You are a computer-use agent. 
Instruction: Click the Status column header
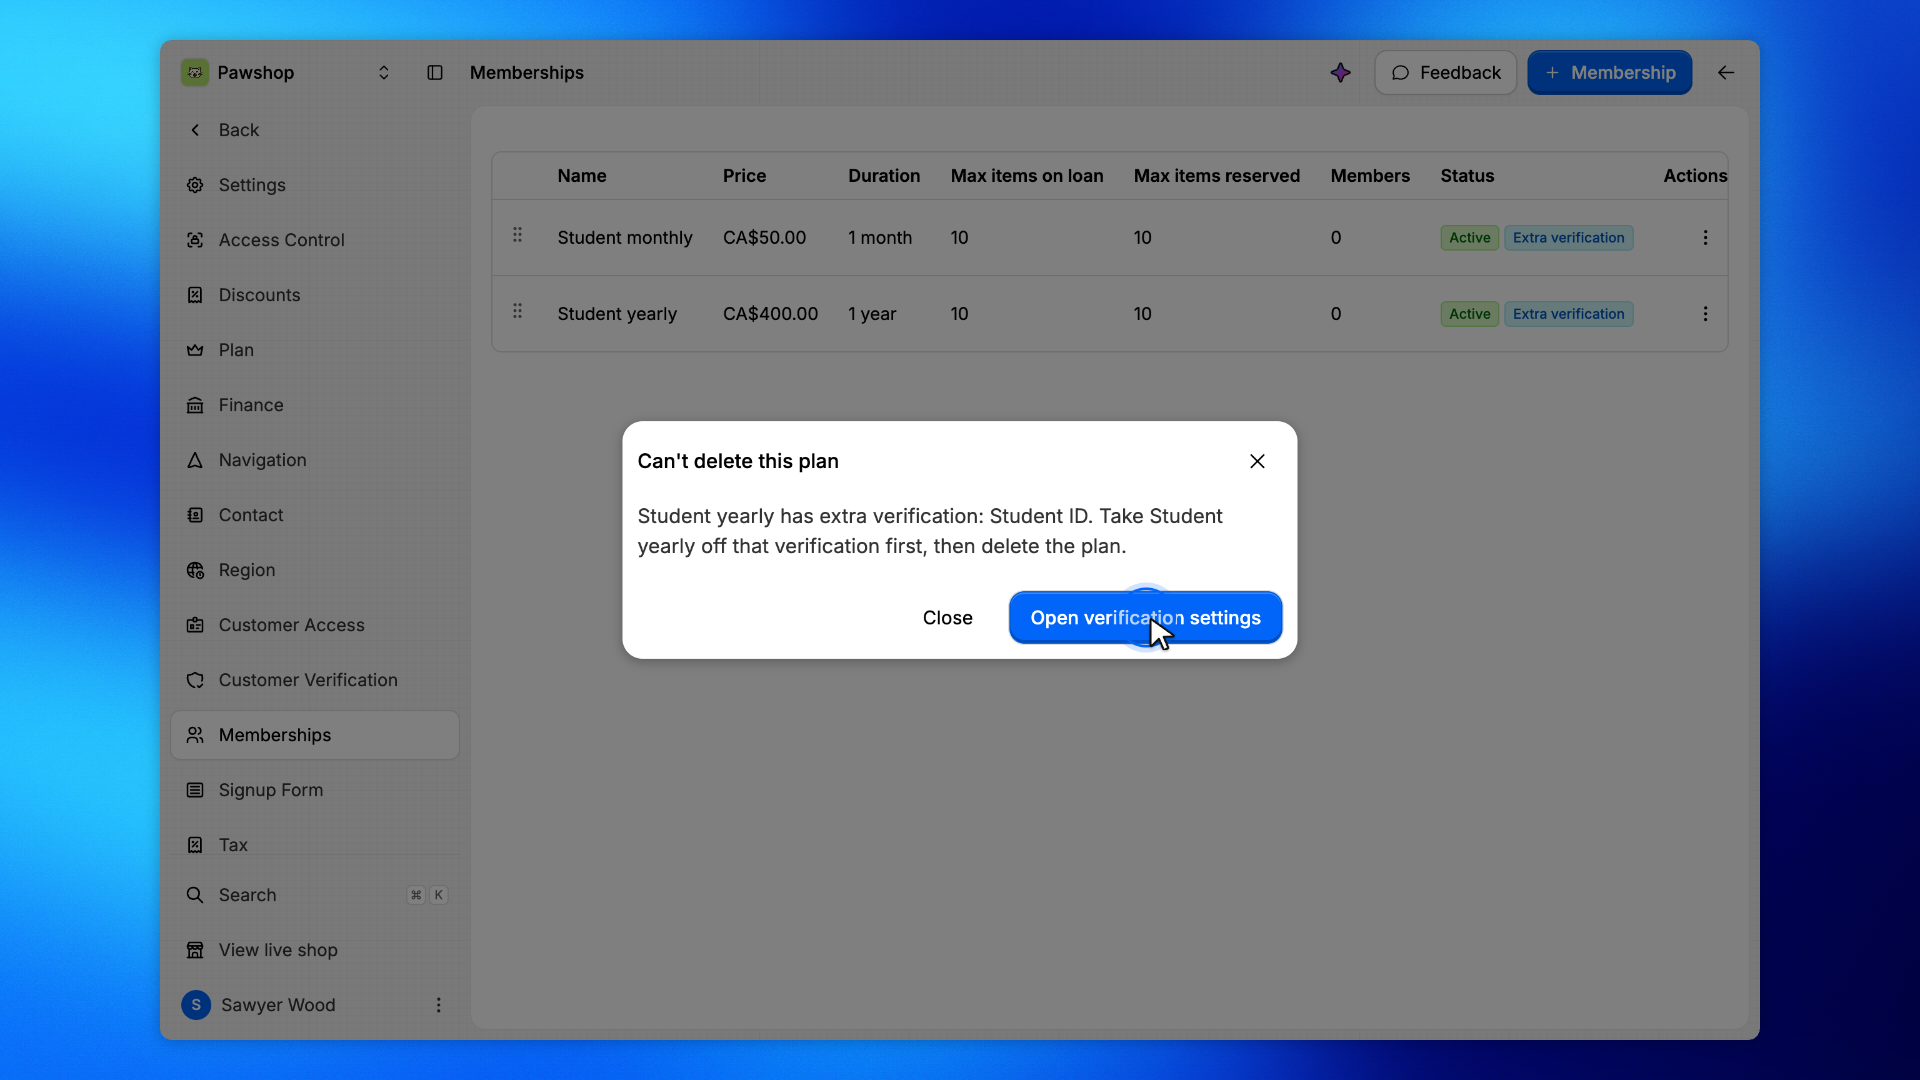(x=1467, y=176)
